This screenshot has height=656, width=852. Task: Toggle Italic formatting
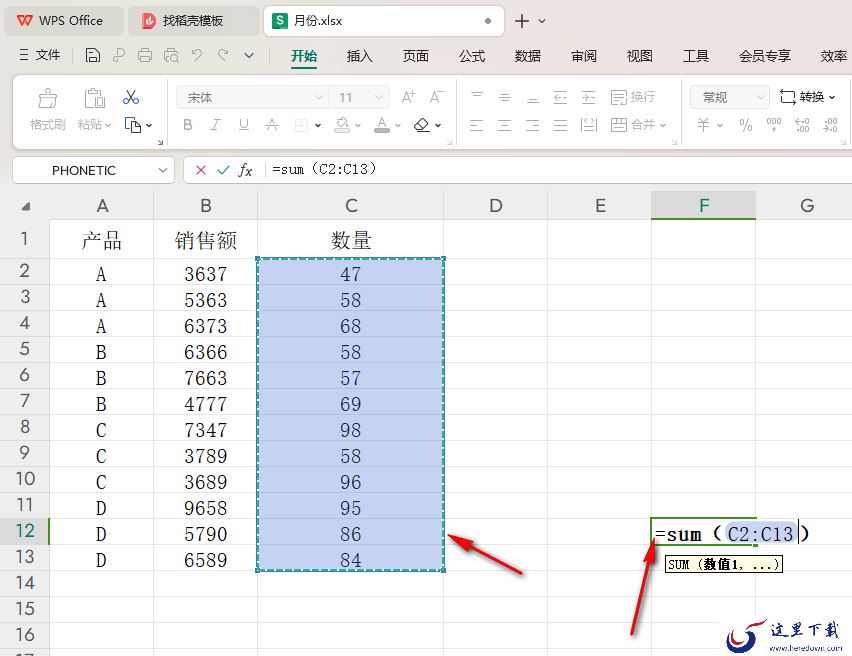(x=215, y=125)
